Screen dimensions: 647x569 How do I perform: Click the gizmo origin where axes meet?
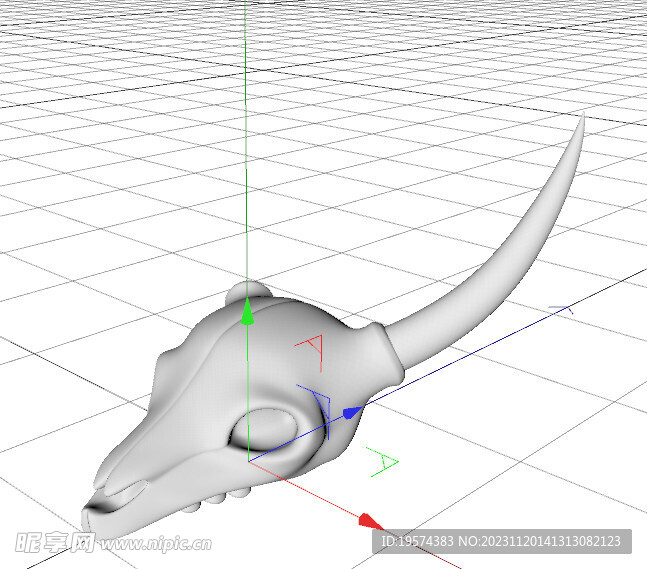[x=248, y=461]
